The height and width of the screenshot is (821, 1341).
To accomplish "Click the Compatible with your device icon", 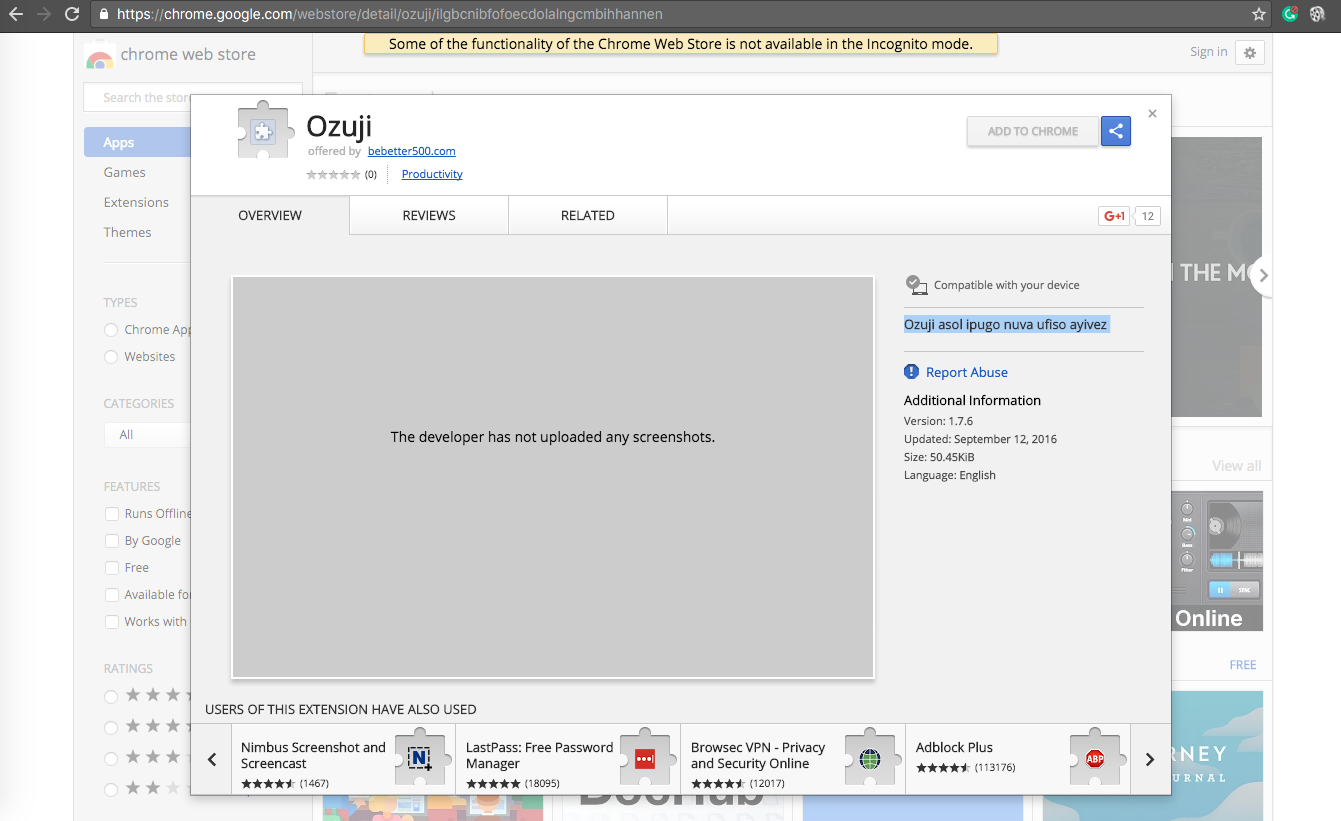I will [x=915, y=285].
